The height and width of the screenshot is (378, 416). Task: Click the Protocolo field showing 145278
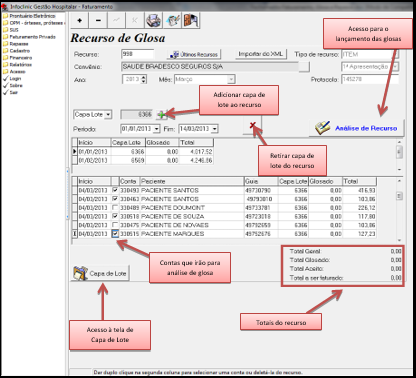click(x=370, y=79)
